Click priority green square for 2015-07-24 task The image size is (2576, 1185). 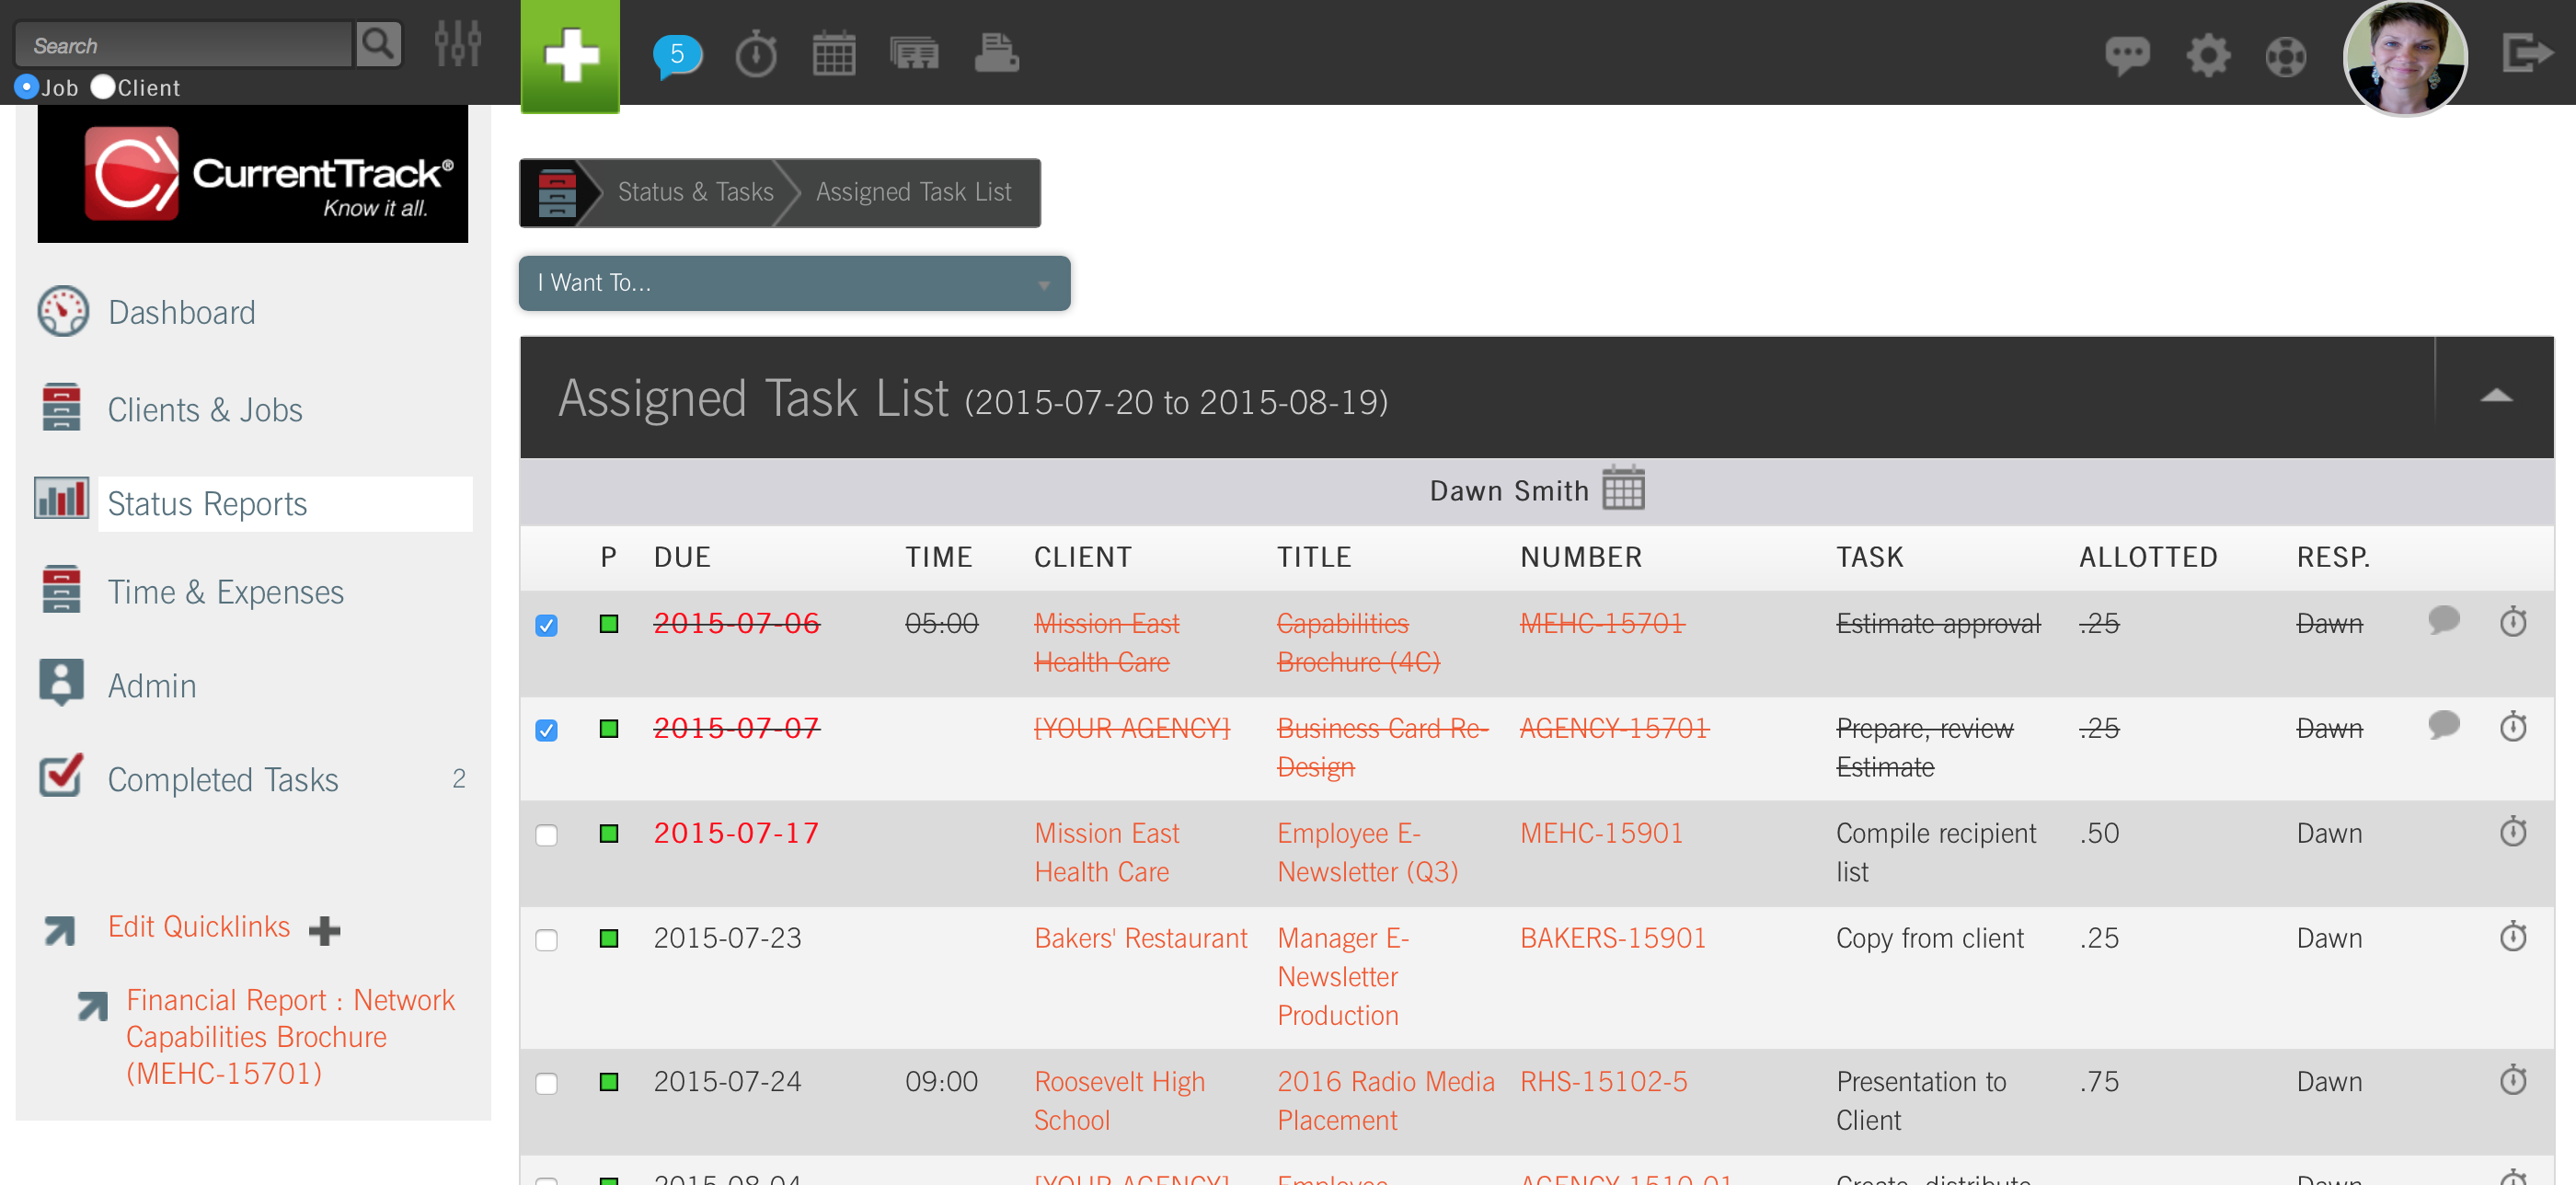[x=609, y=1082]
